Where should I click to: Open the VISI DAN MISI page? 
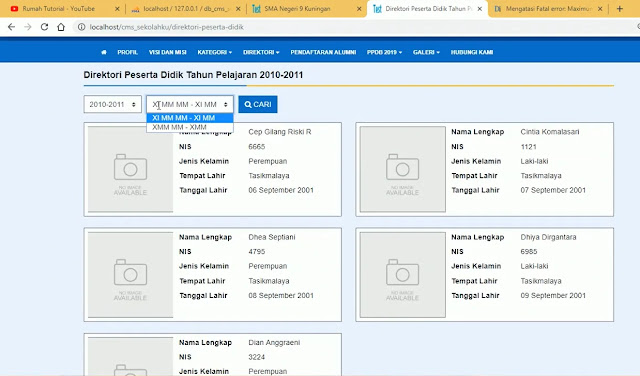coord(167,52)
